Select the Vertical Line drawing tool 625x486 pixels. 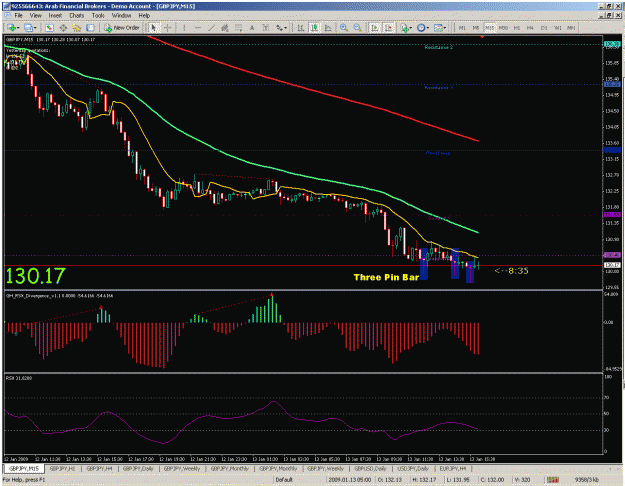click(x=184, y=28)
